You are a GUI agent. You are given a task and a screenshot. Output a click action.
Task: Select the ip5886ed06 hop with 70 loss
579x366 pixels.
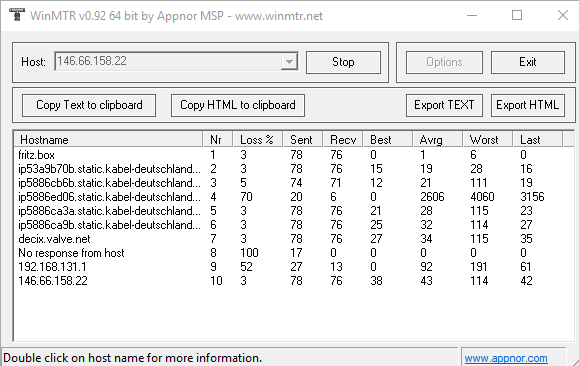tap(294, 197)
